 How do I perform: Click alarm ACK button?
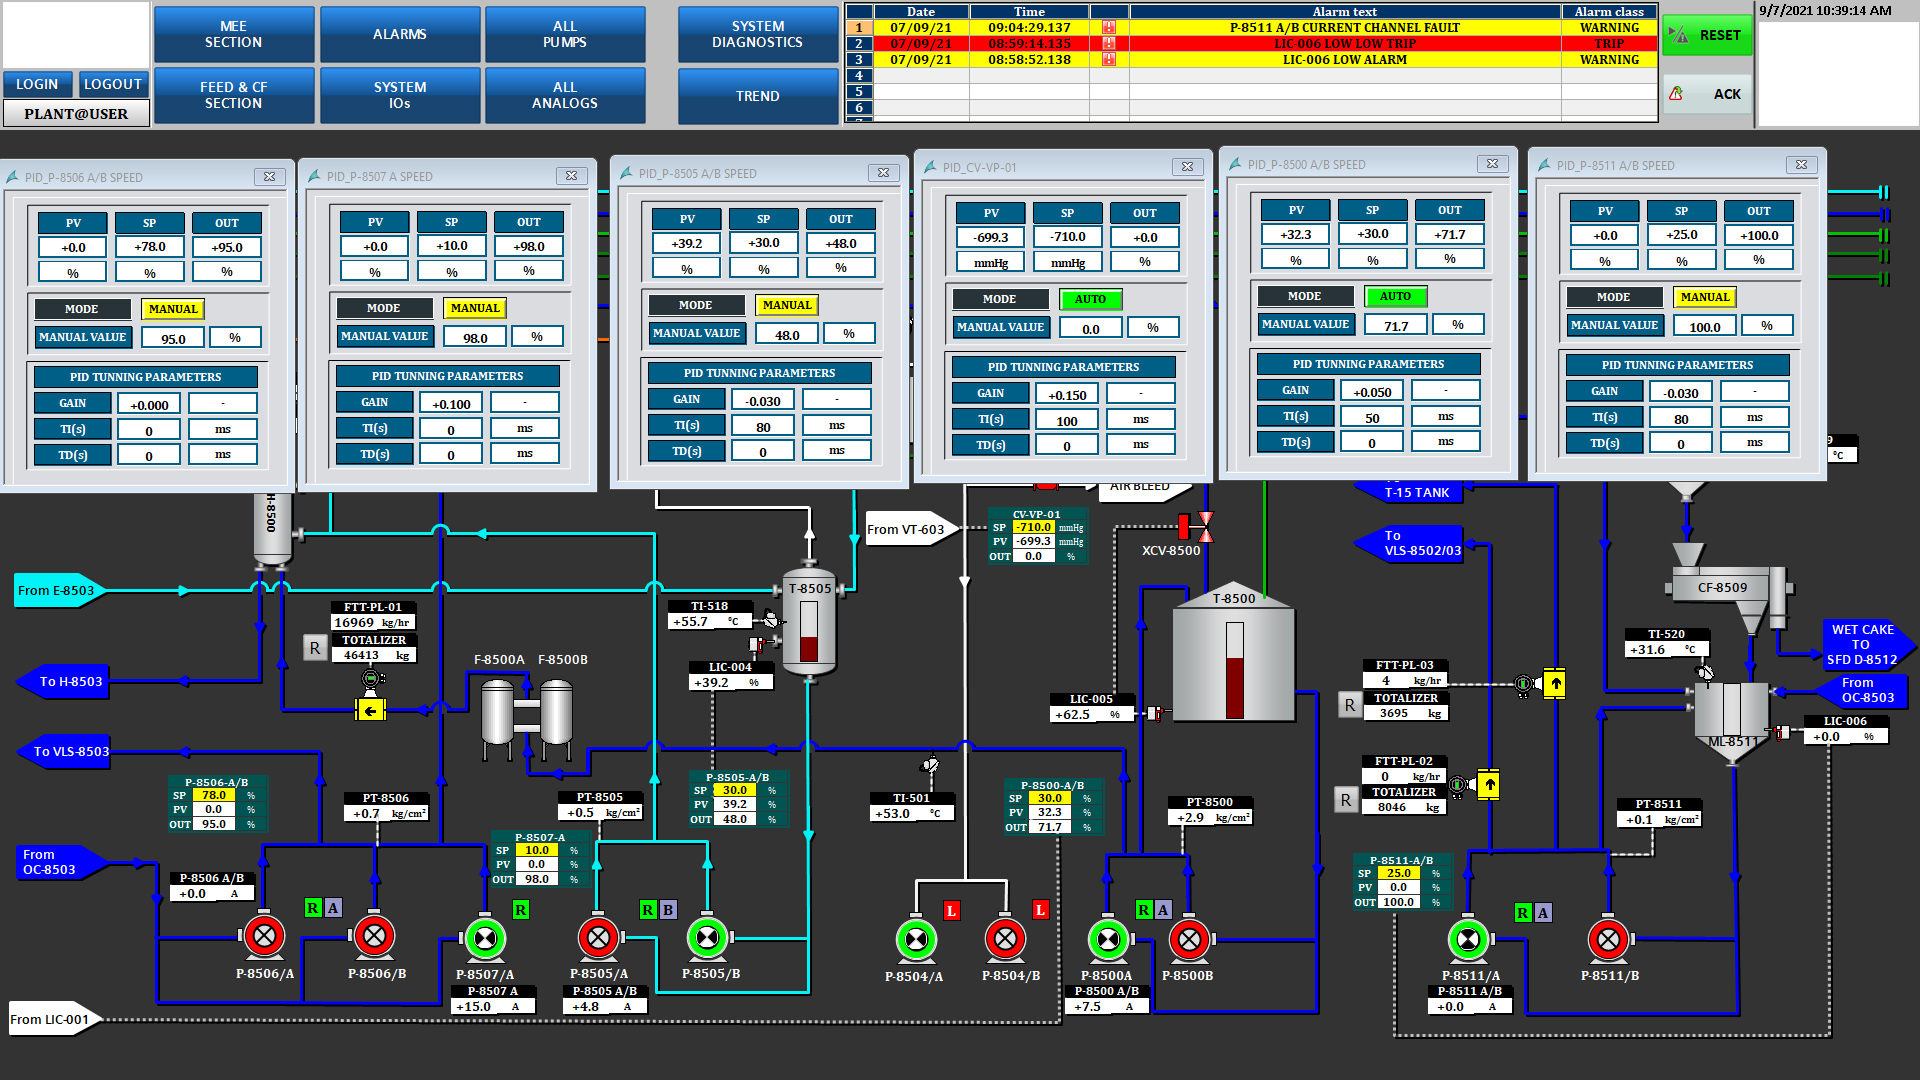click(1707, 94)
